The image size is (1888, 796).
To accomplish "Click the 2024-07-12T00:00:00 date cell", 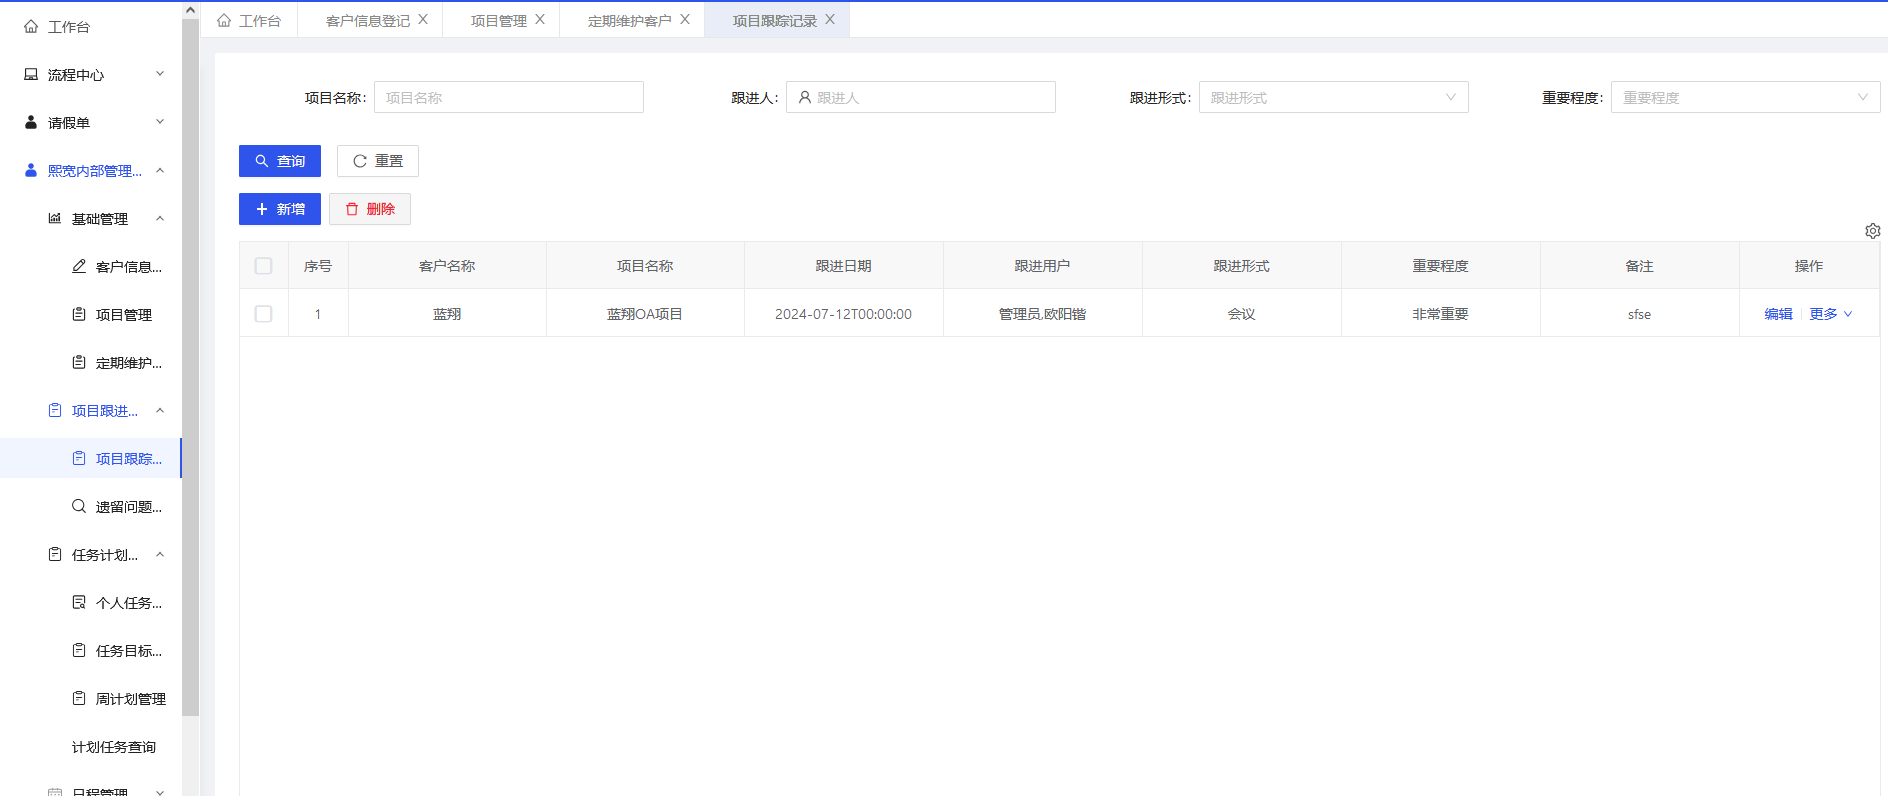I will point(843,314).
